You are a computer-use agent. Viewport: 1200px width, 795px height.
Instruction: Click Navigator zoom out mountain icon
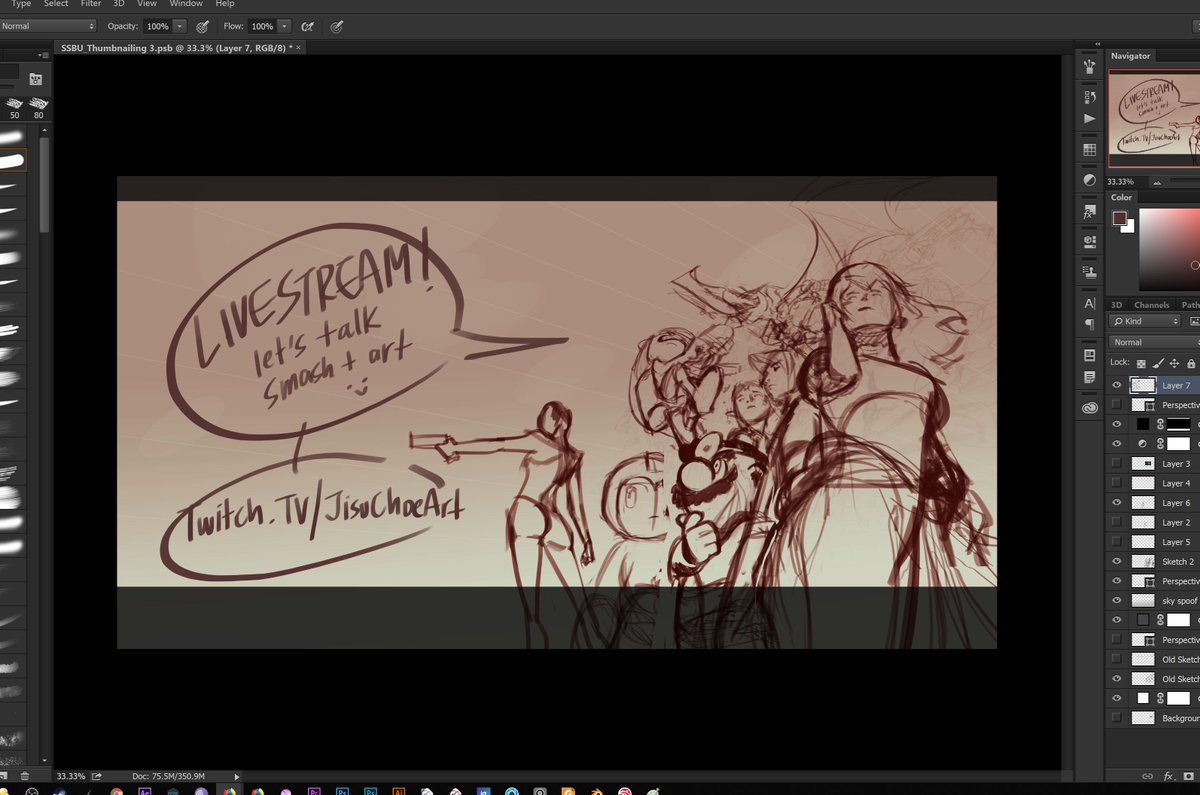1157,182
